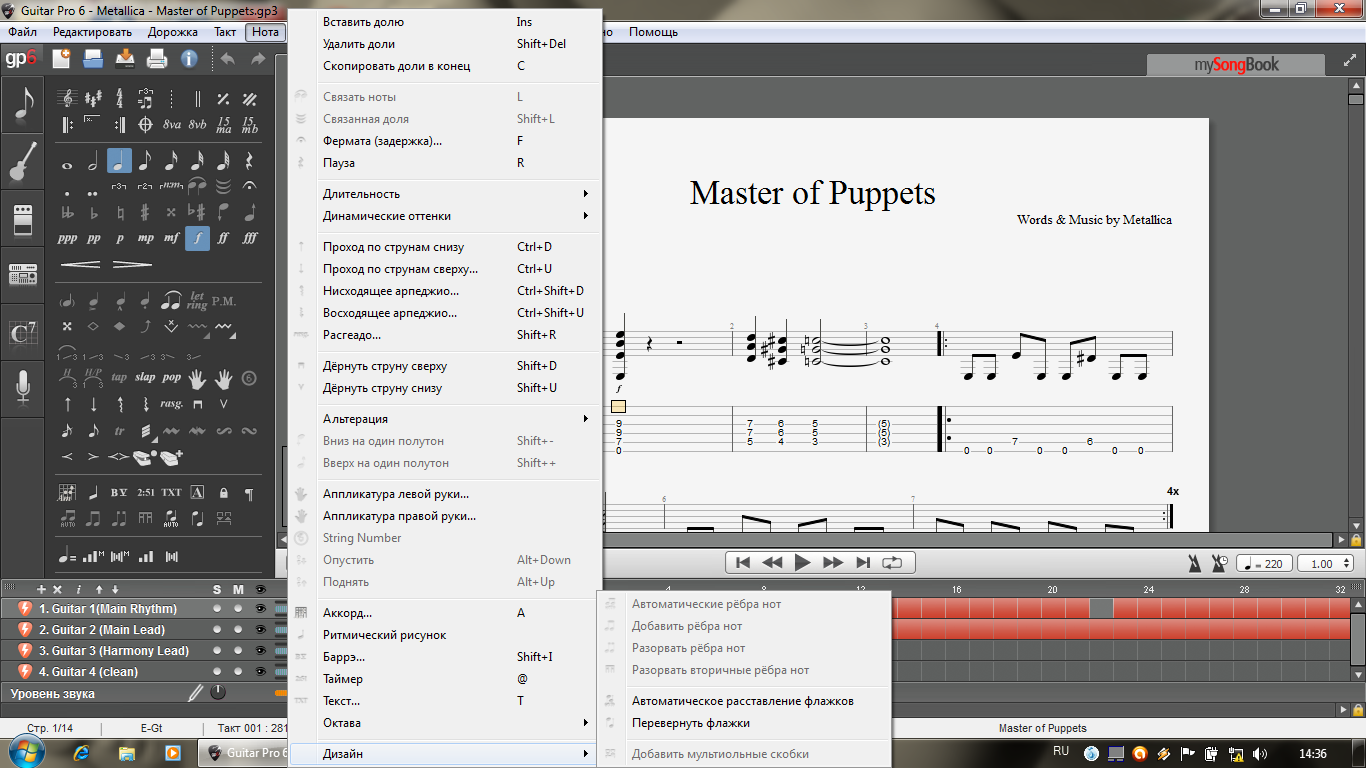
Task: Expand the Динамические оттенки submenu
Action: pos(445,216)
